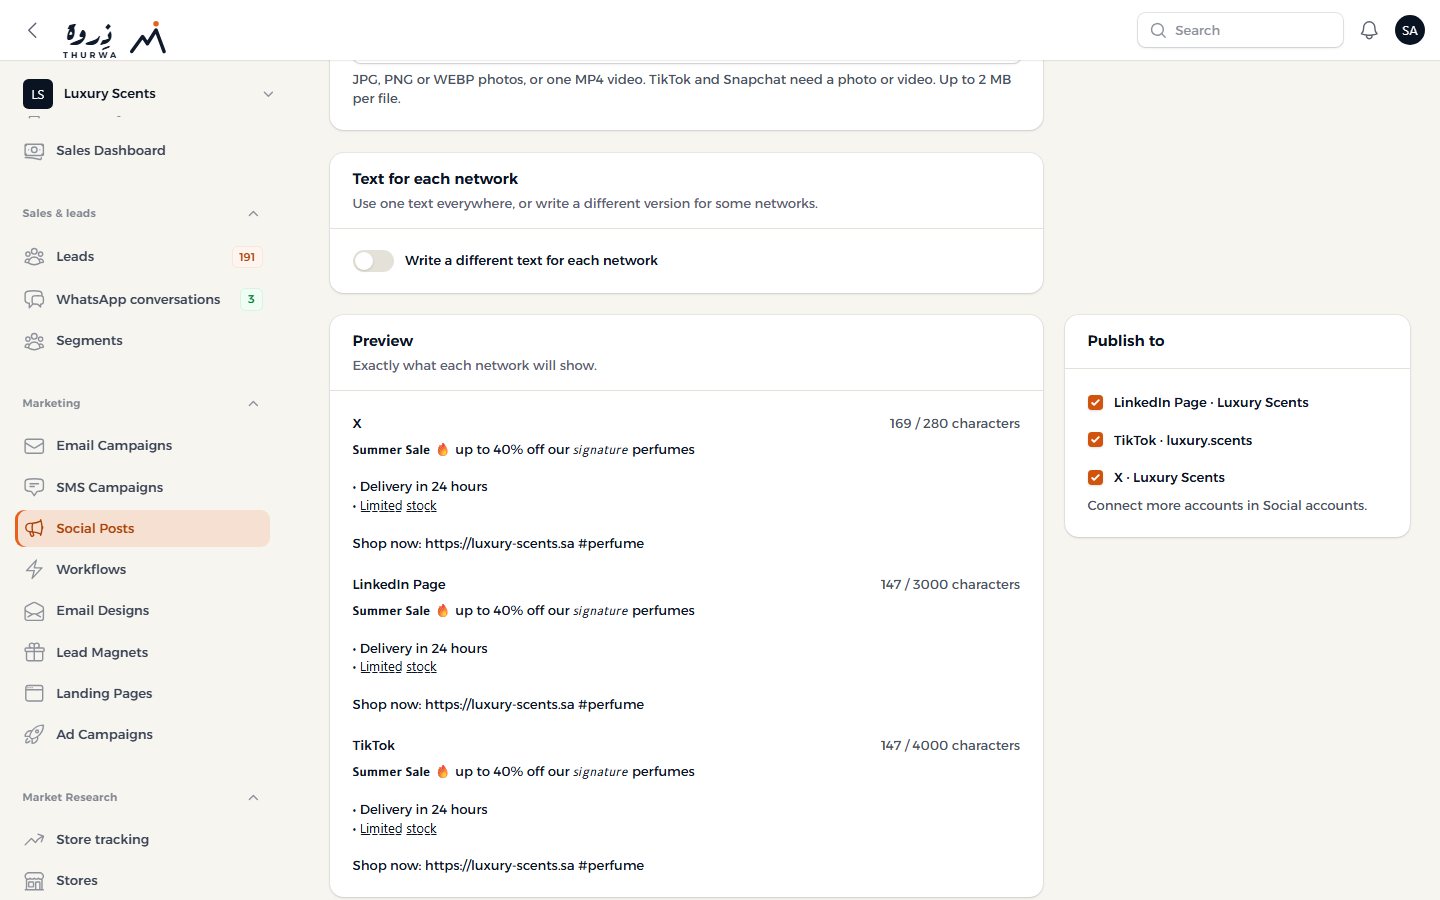The image size is (1440, 900).
Task: Click the Store tracking trend icon
Action: tap(34, 840)
